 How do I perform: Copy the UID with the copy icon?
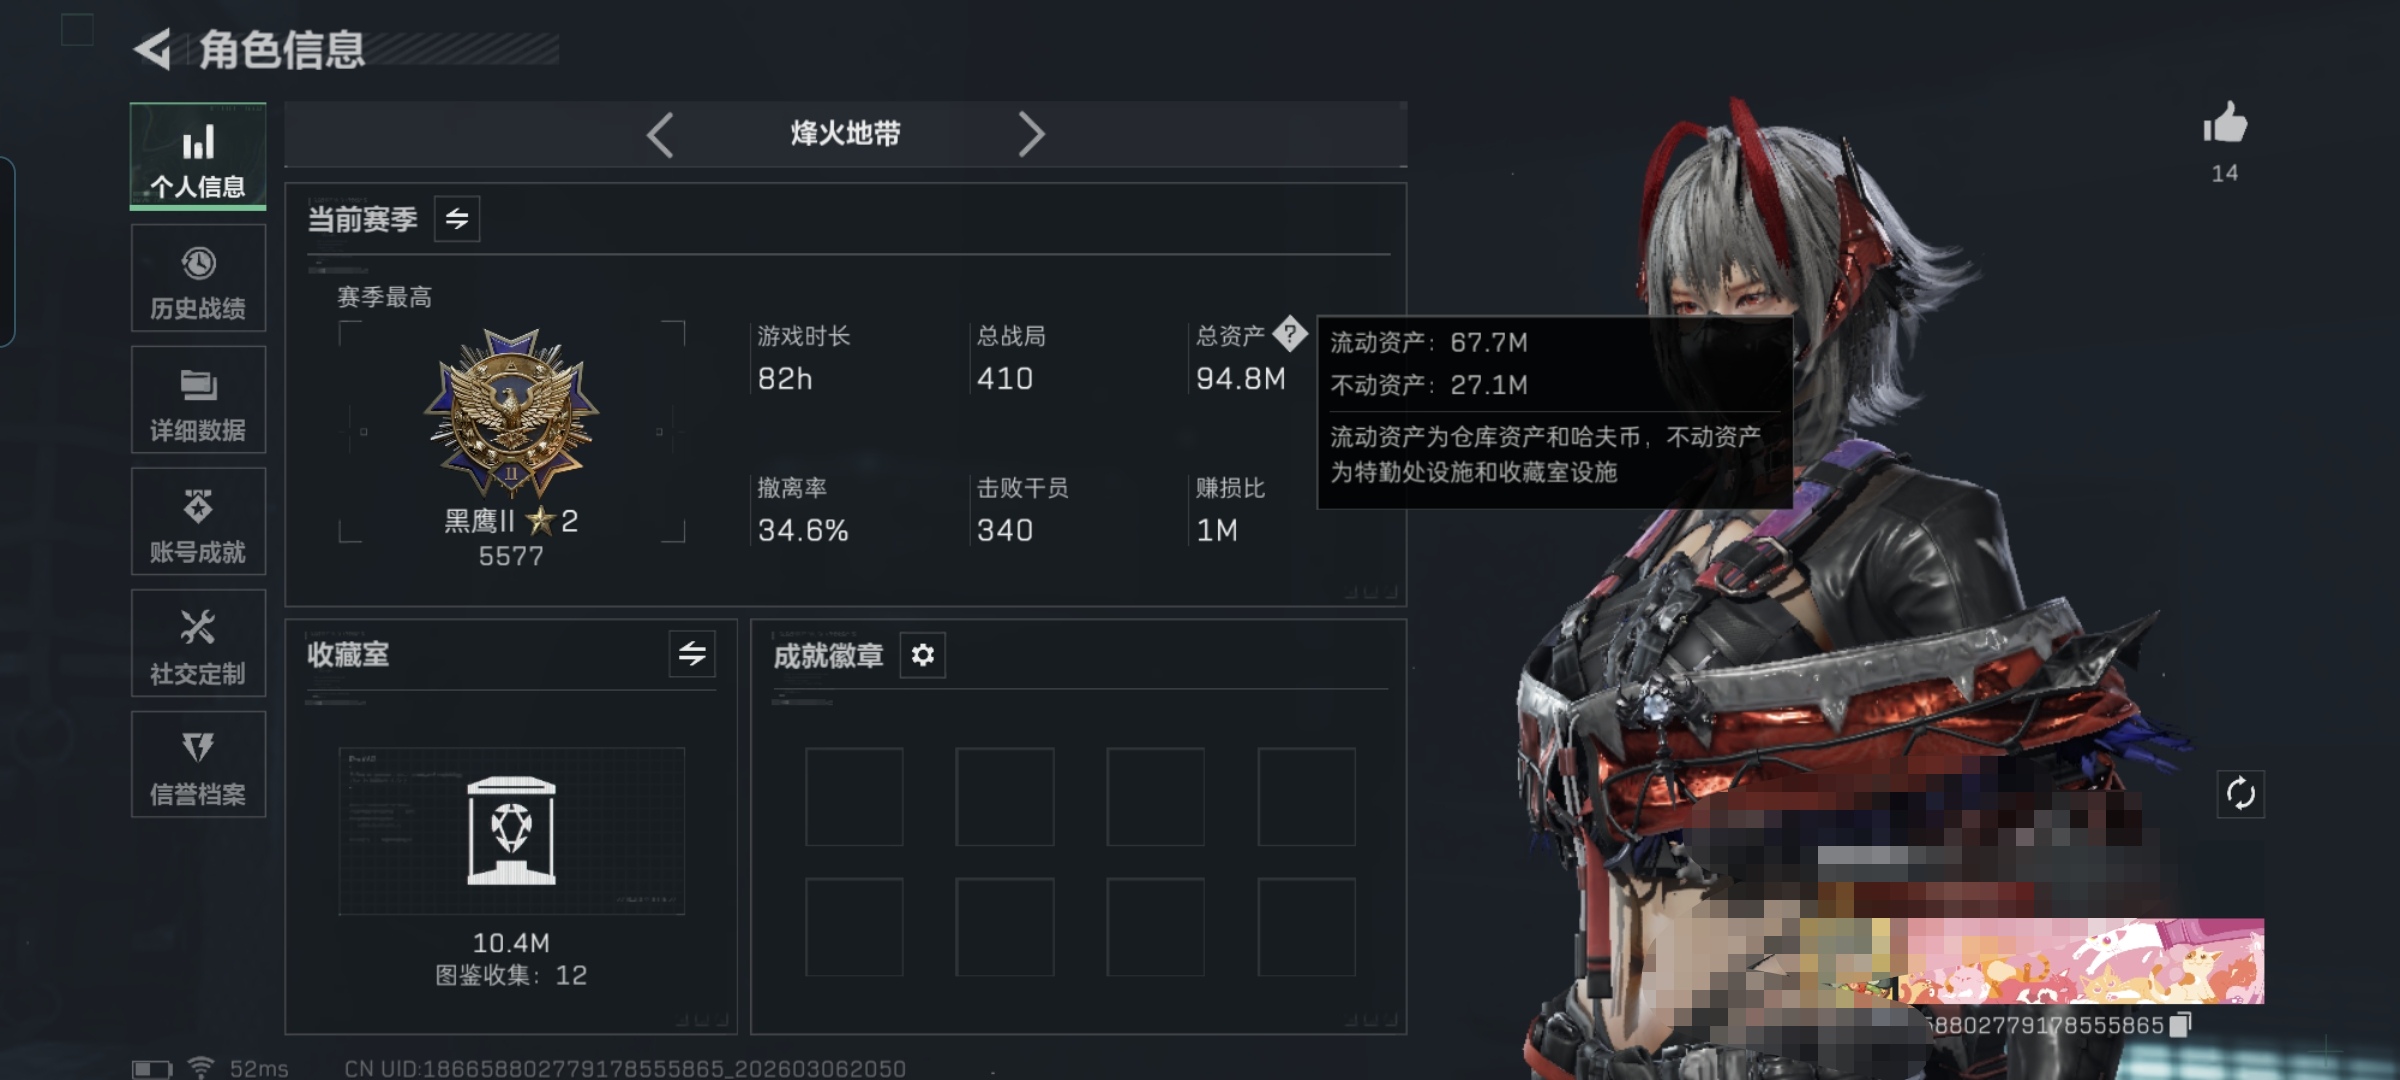click(2182, 1025)
